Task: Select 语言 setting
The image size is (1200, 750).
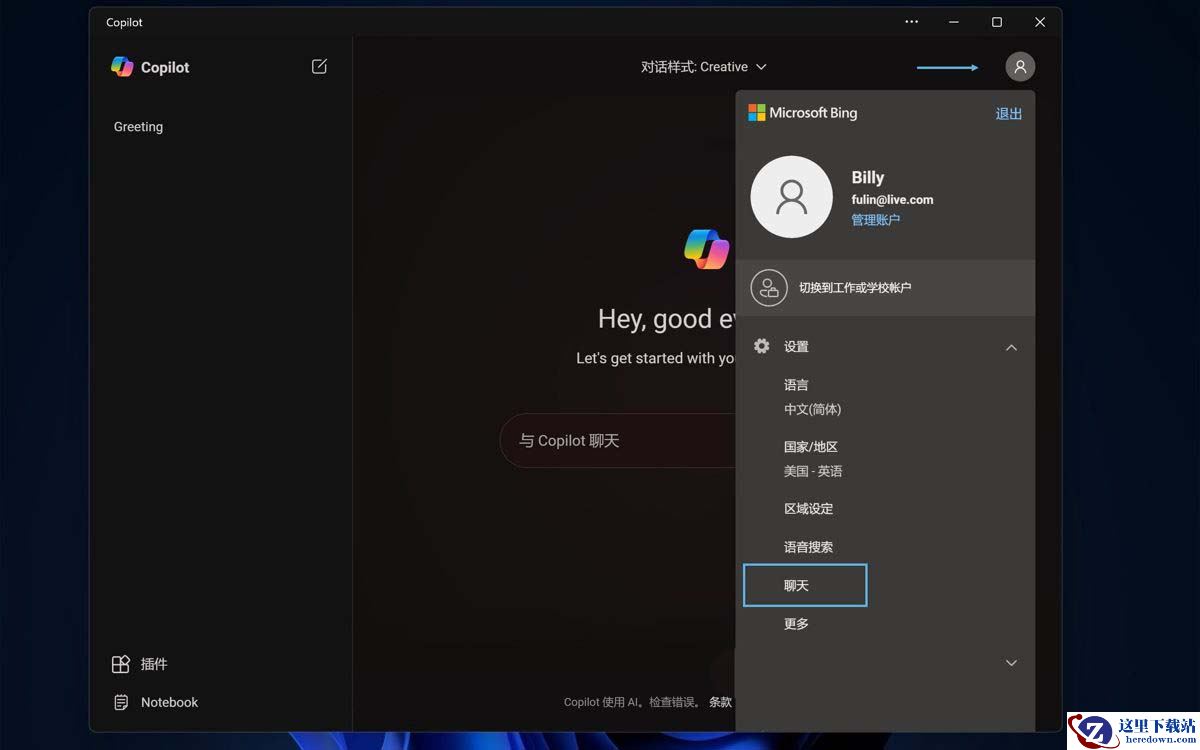Action: 796,385
